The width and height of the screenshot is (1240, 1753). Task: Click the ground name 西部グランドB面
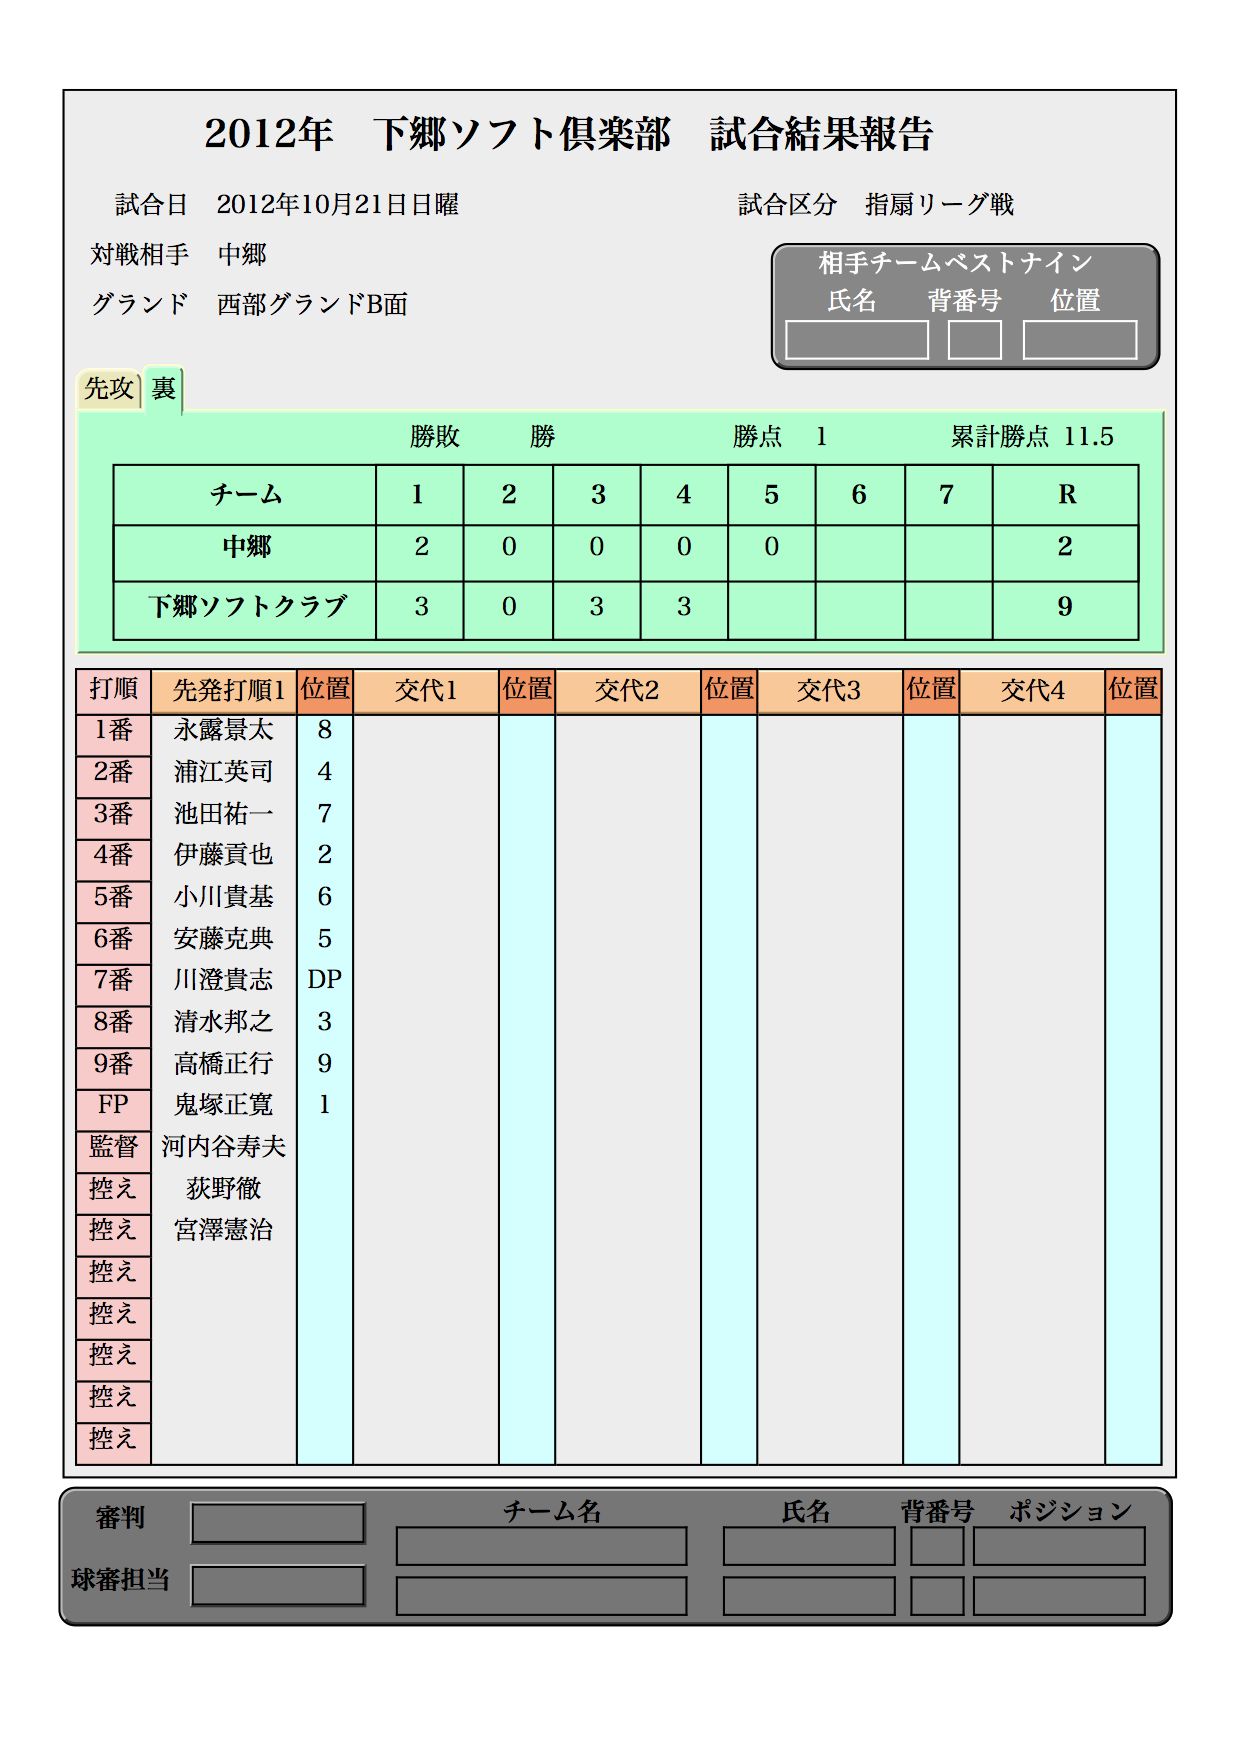tap(313, 304)
